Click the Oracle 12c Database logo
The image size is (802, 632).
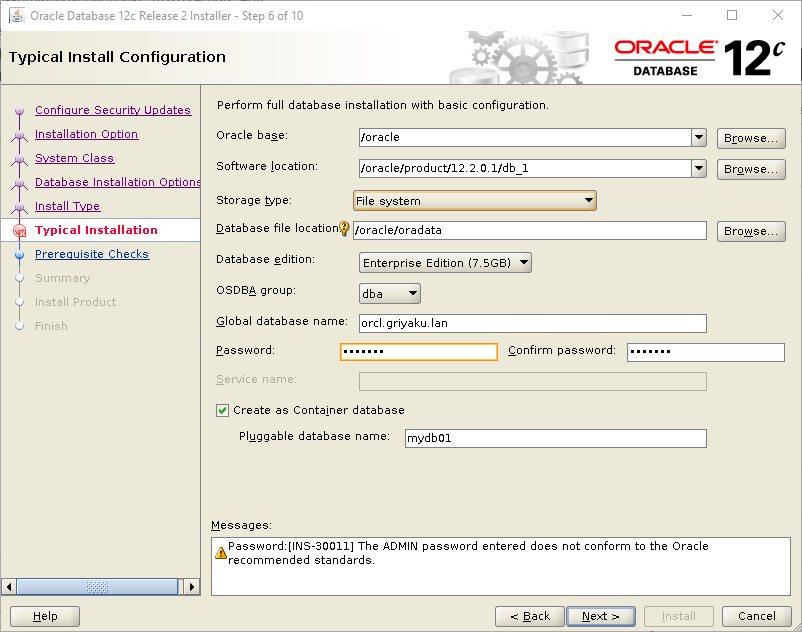point(699,58)
